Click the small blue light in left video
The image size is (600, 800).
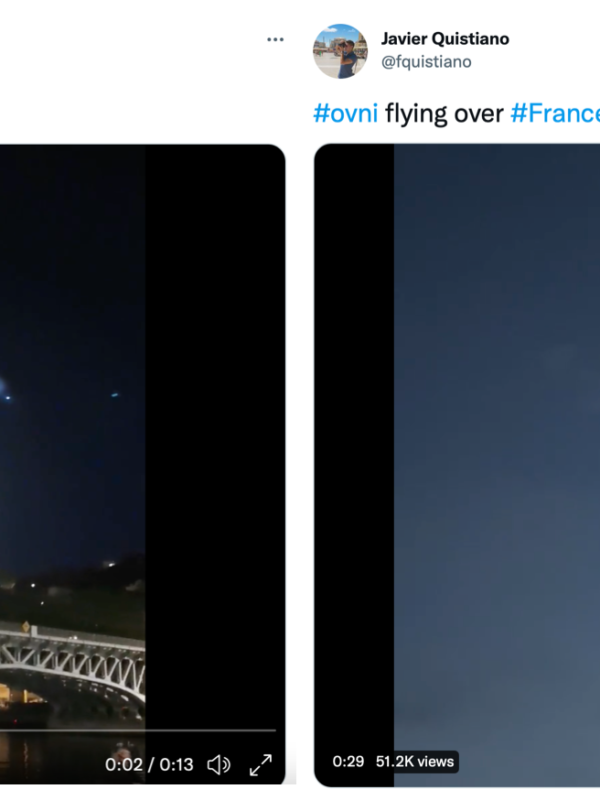(115, 394)
